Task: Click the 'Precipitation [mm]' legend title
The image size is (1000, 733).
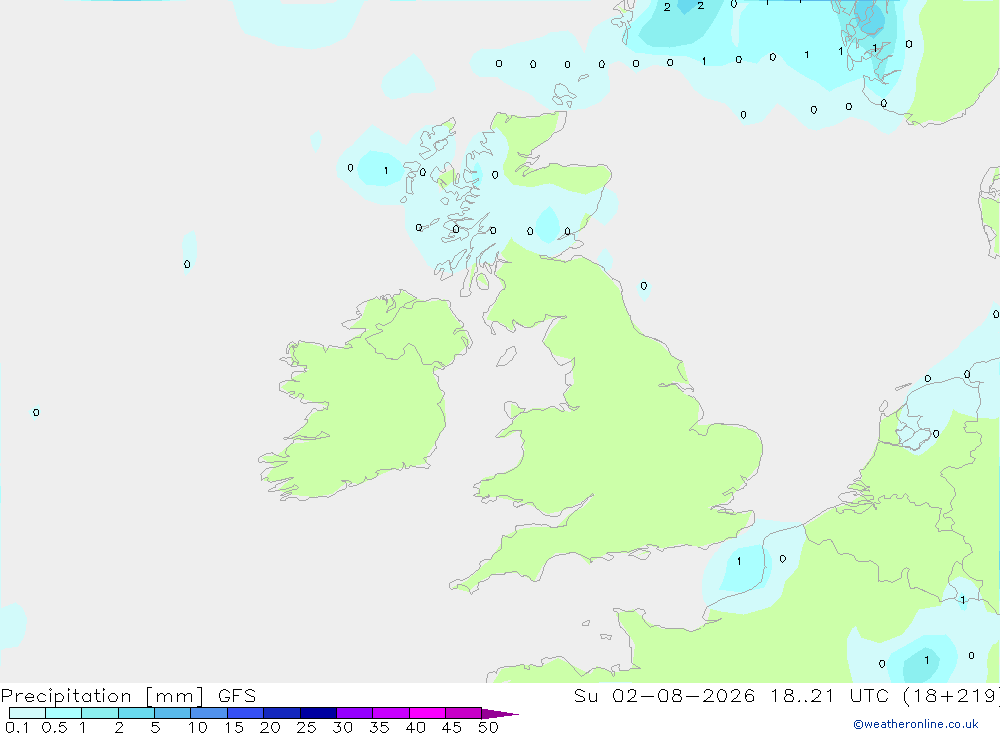Action: point(103,696)
